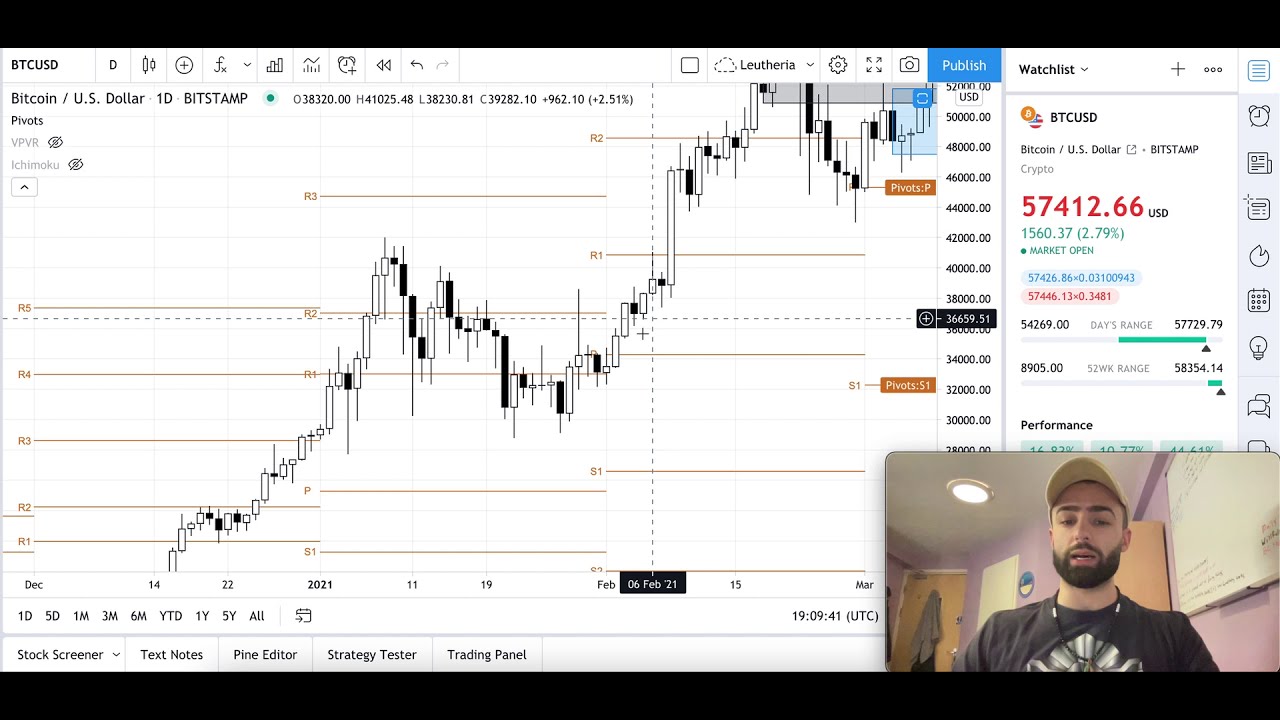Image resolution: width=1280 pixels, height=720 pixels.
Task: Create an alert with the clock-plus icon
Action: coord(347,65)
